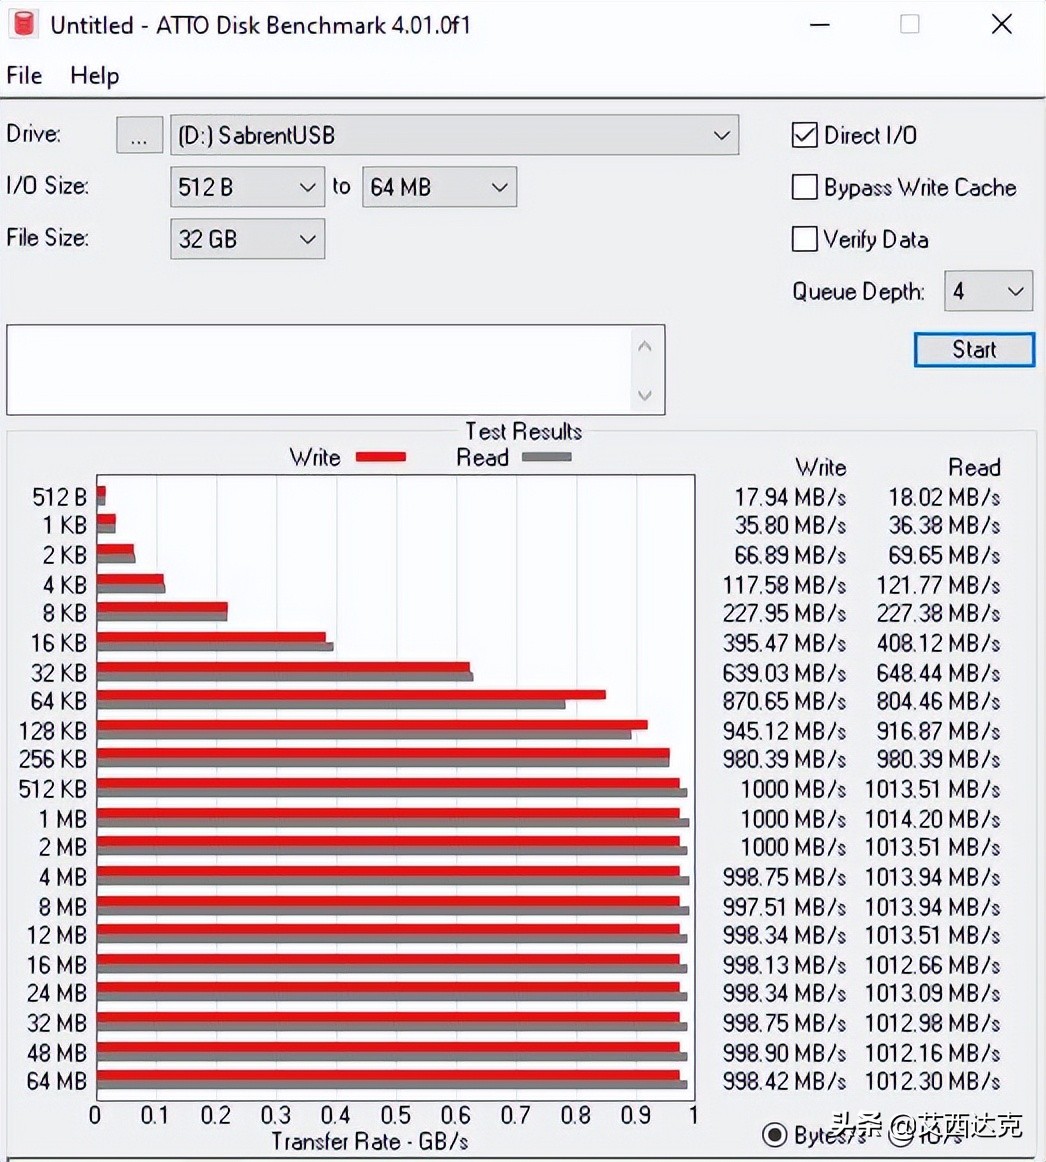Open the File menu
Viewport: 1046px width, 1162px height.
22,76
